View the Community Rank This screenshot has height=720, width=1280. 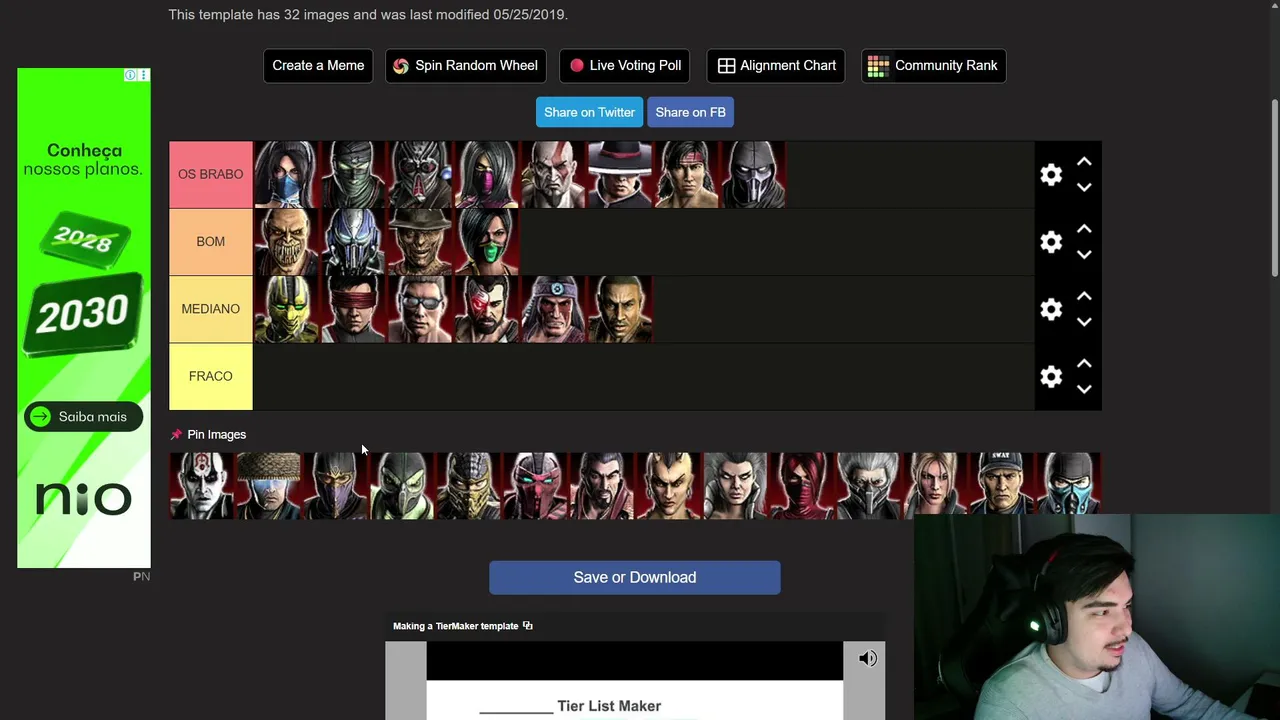934,66
